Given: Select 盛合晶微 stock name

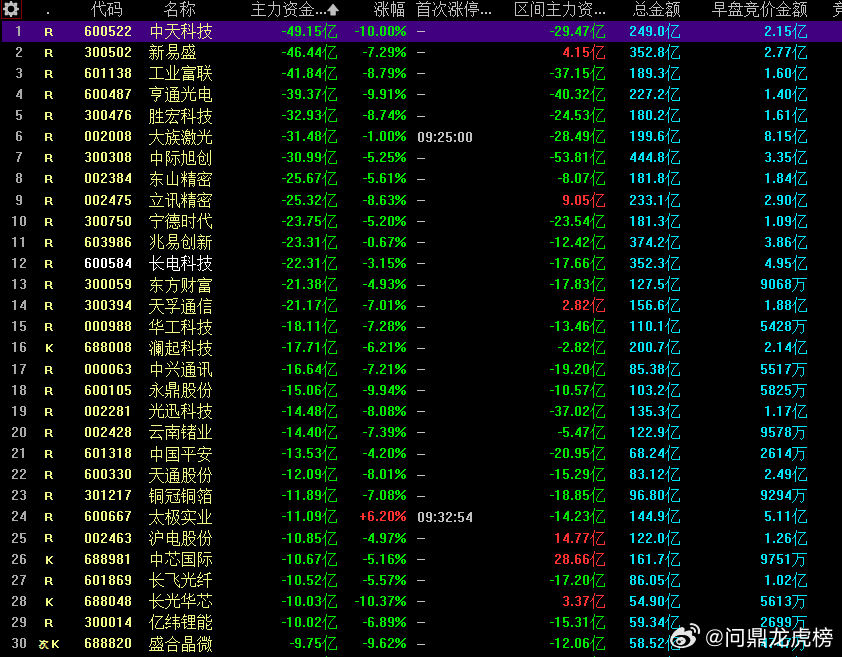Looking at the screenshot, I should 180,644.
